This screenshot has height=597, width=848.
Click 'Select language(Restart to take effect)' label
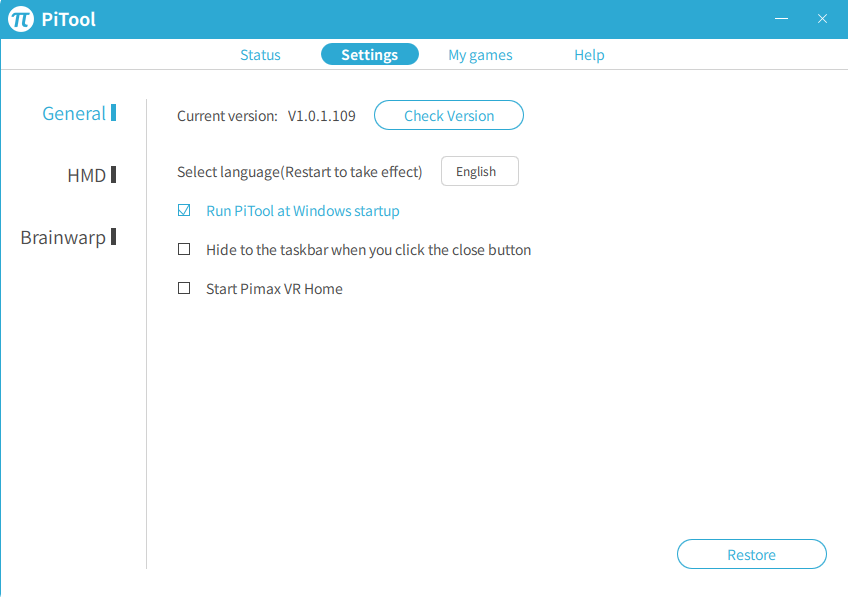point(300,172)
